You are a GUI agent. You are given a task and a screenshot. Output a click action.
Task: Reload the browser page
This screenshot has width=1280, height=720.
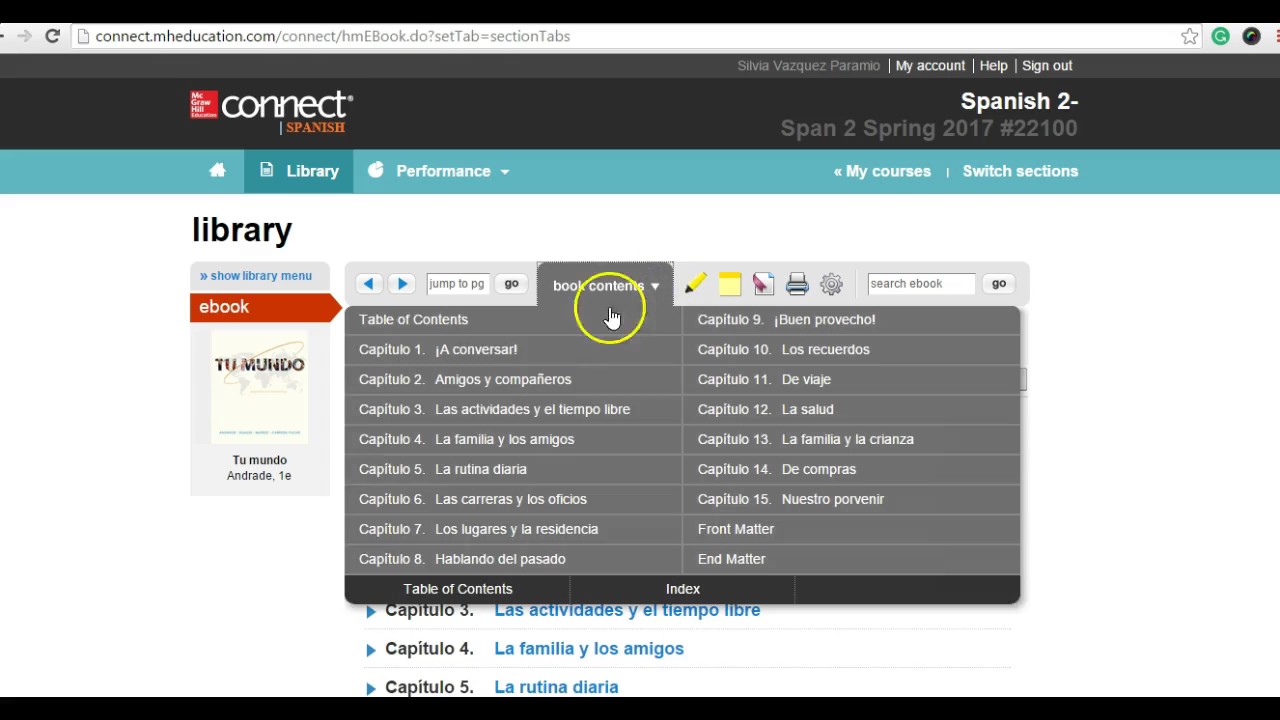(x=53, y=36)
